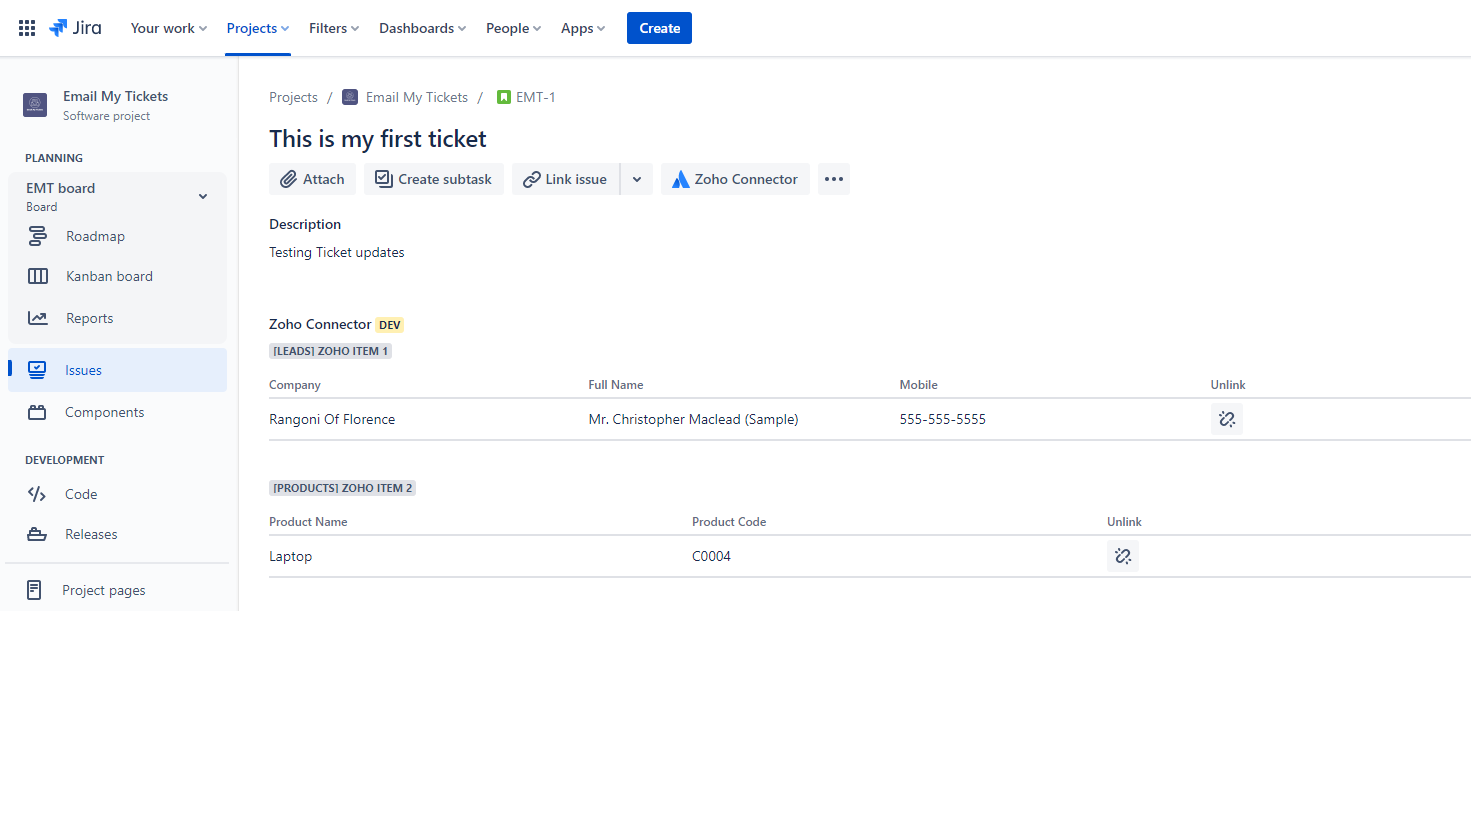Click the 'Rangoni Of Florence' company cell
The height and width of the screenshot is (837, 1471).
click(332, 419)
